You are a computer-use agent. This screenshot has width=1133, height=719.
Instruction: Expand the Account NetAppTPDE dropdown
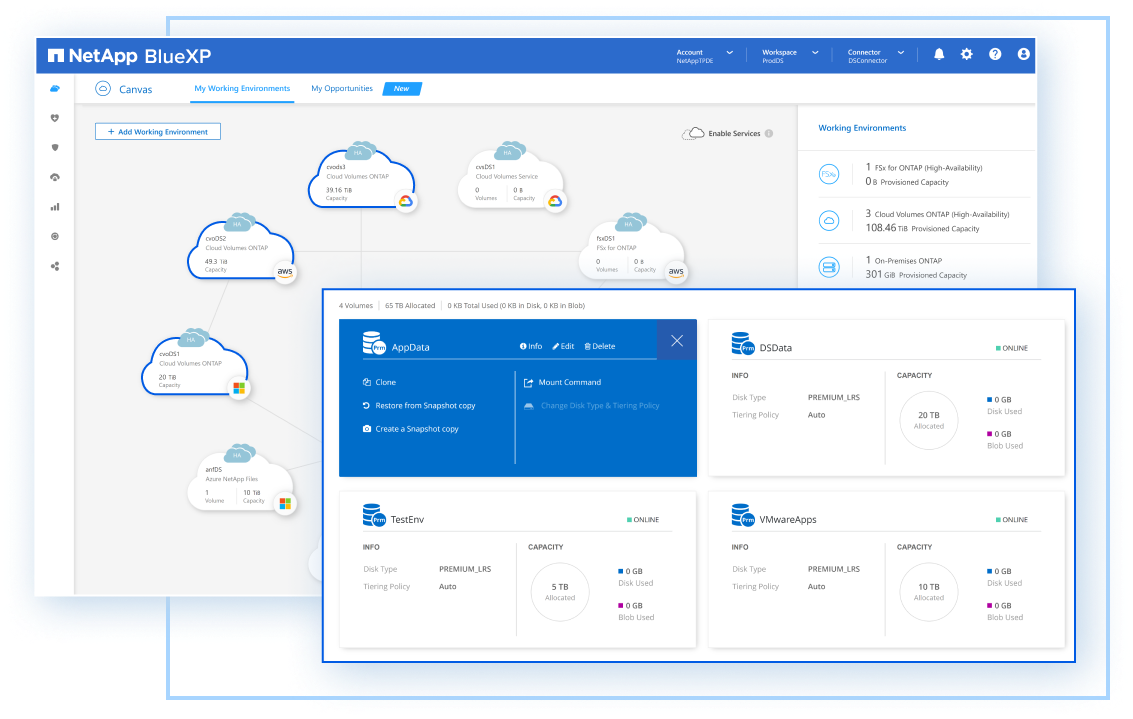(729, 52)
